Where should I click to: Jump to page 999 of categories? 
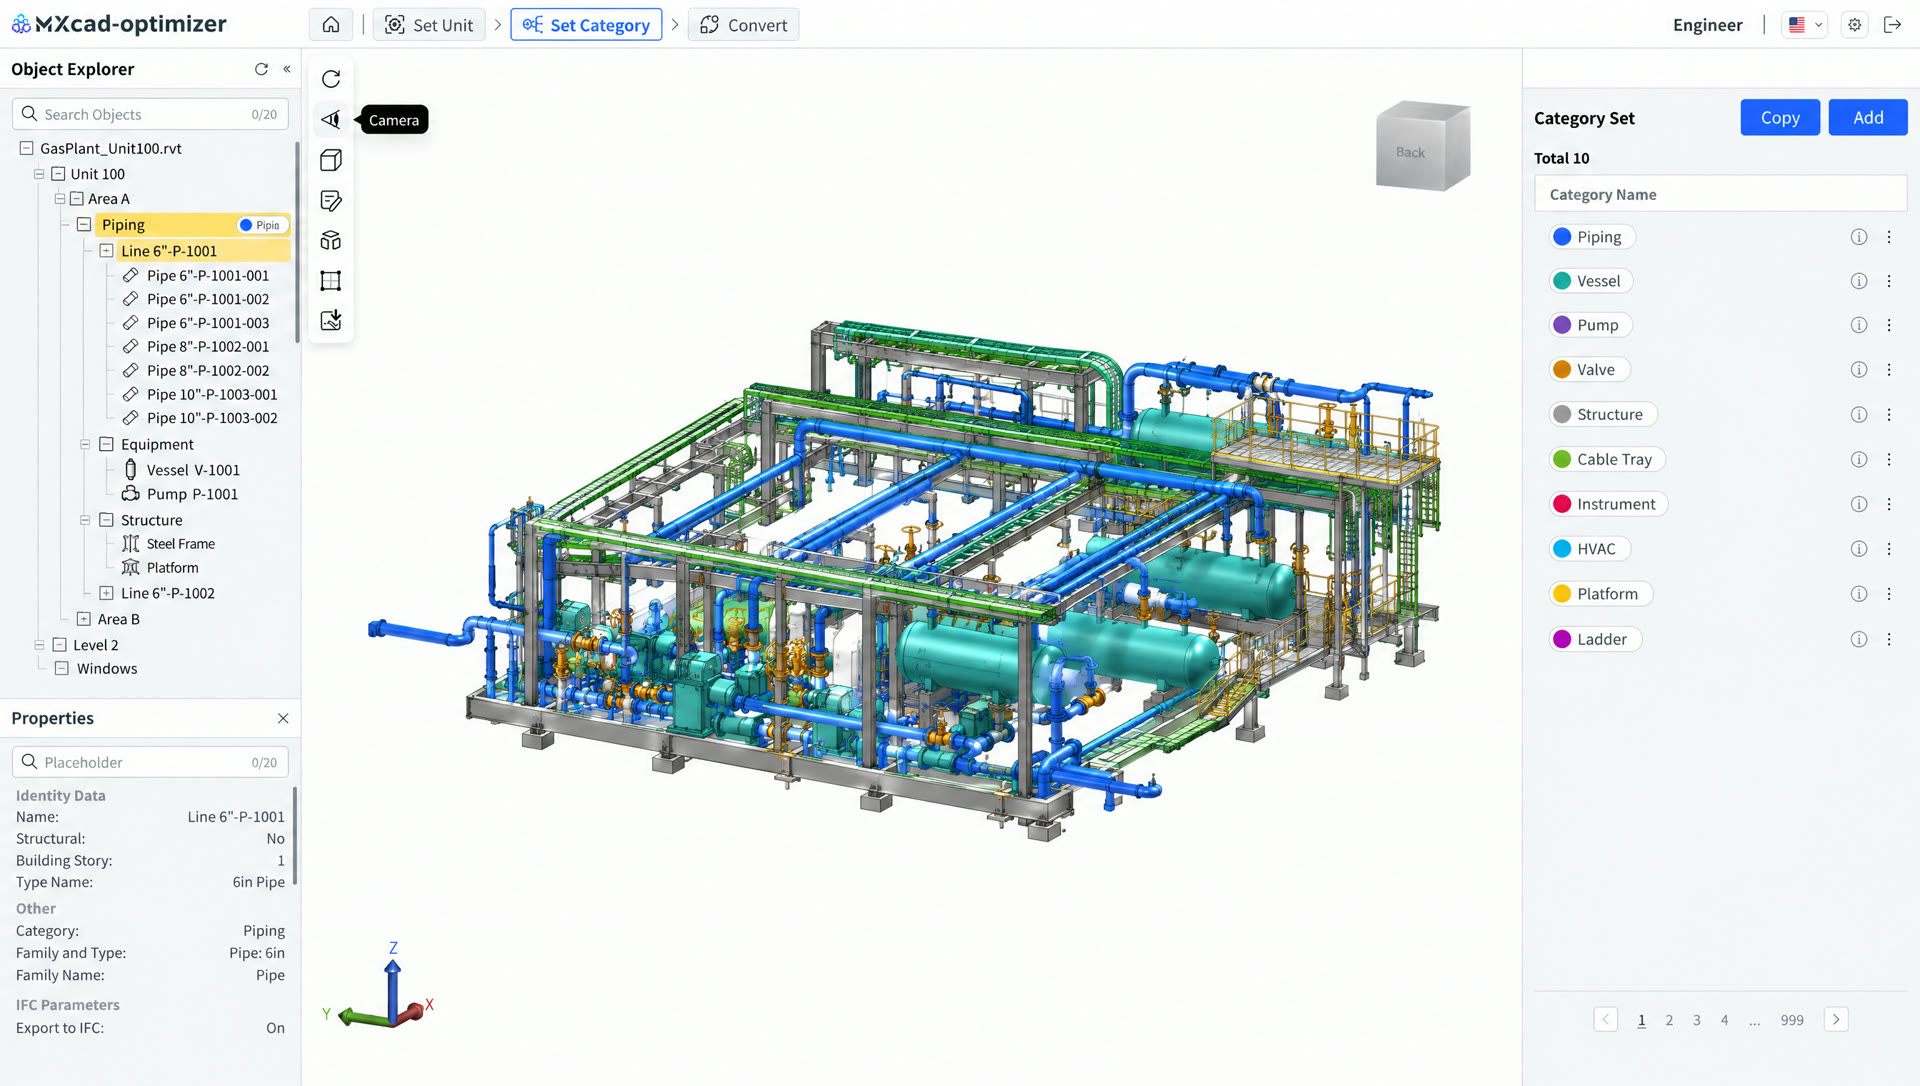(1792, 1020)
